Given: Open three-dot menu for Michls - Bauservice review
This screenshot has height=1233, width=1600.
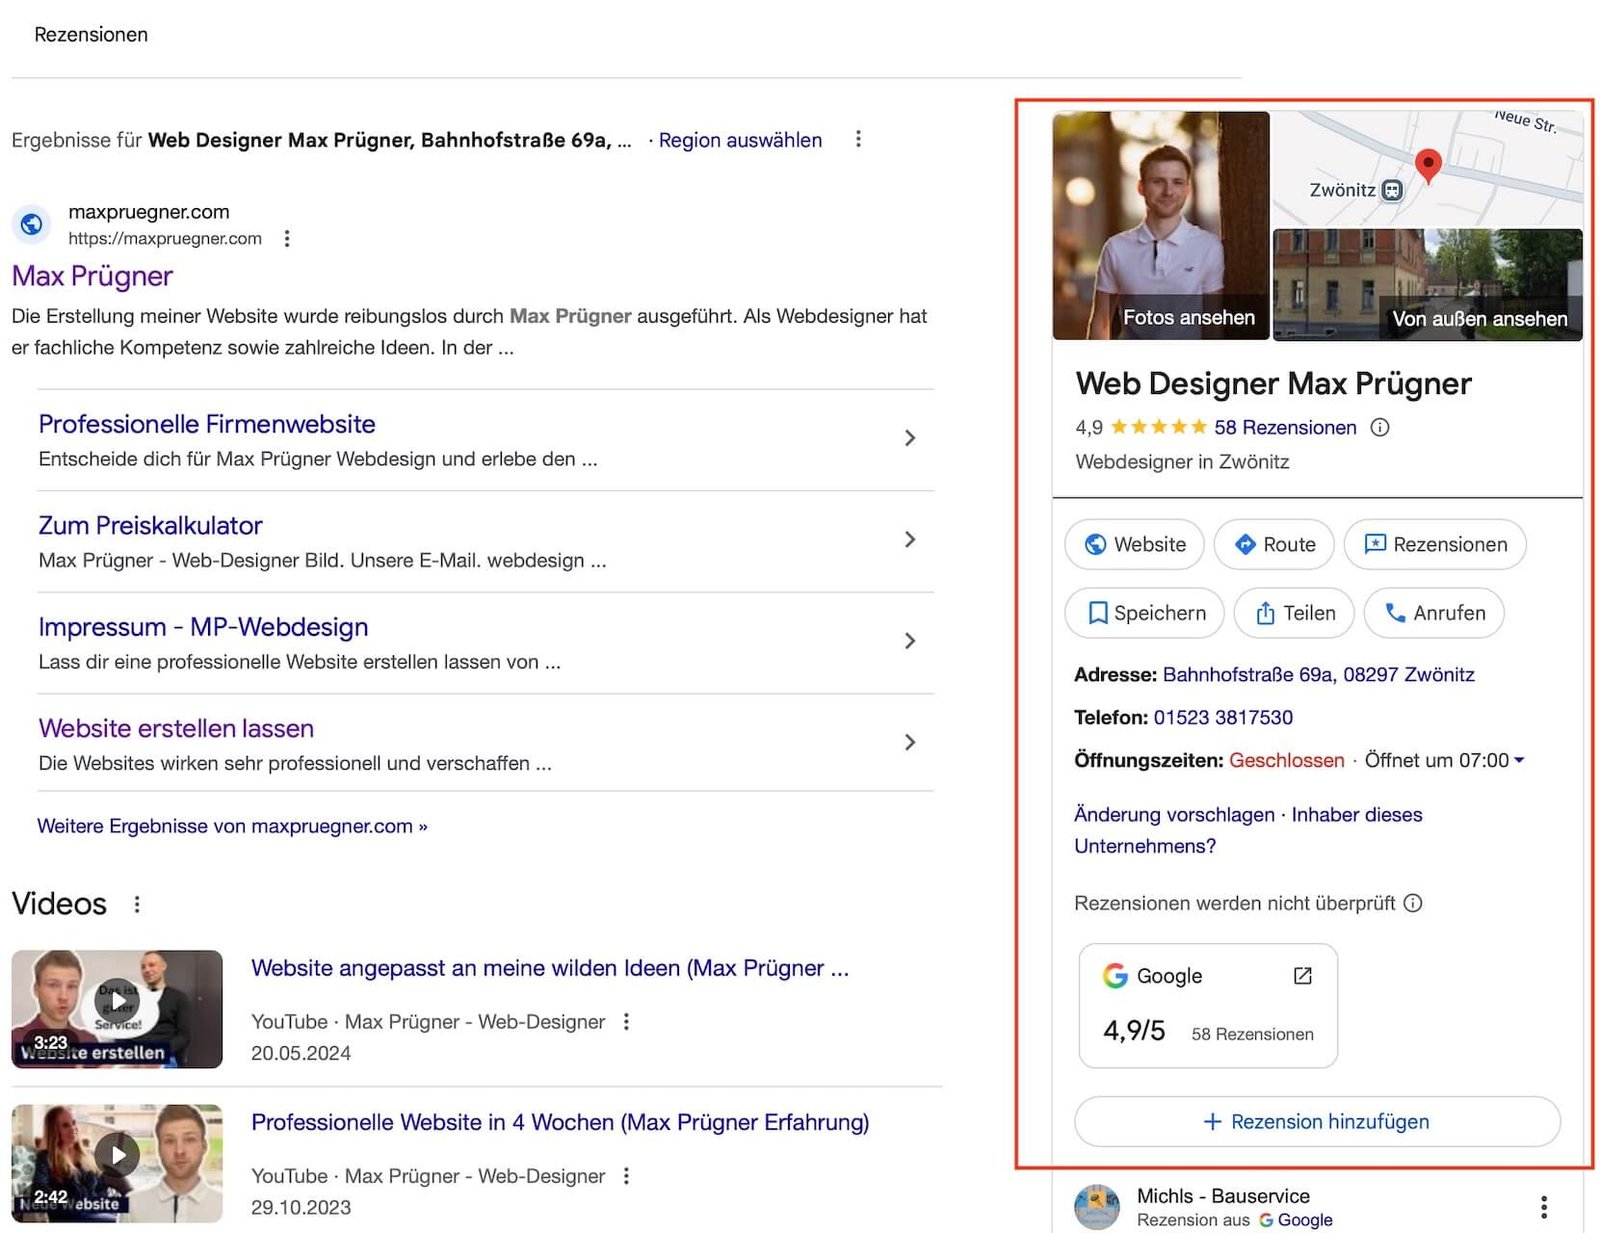Looking at the screenshot, I should [1544, 1207].
